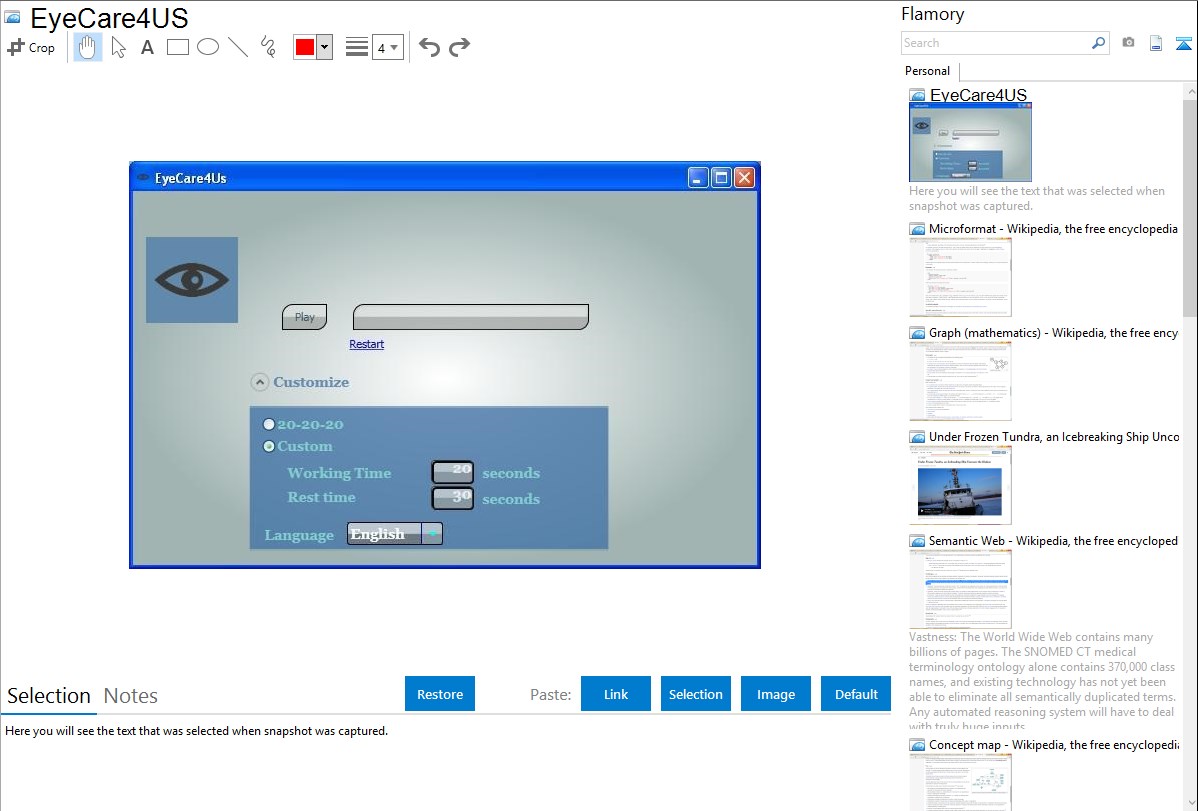This screenshot has width=1198, height=811.
Task: Open the Personal tab
Action: 927,71
